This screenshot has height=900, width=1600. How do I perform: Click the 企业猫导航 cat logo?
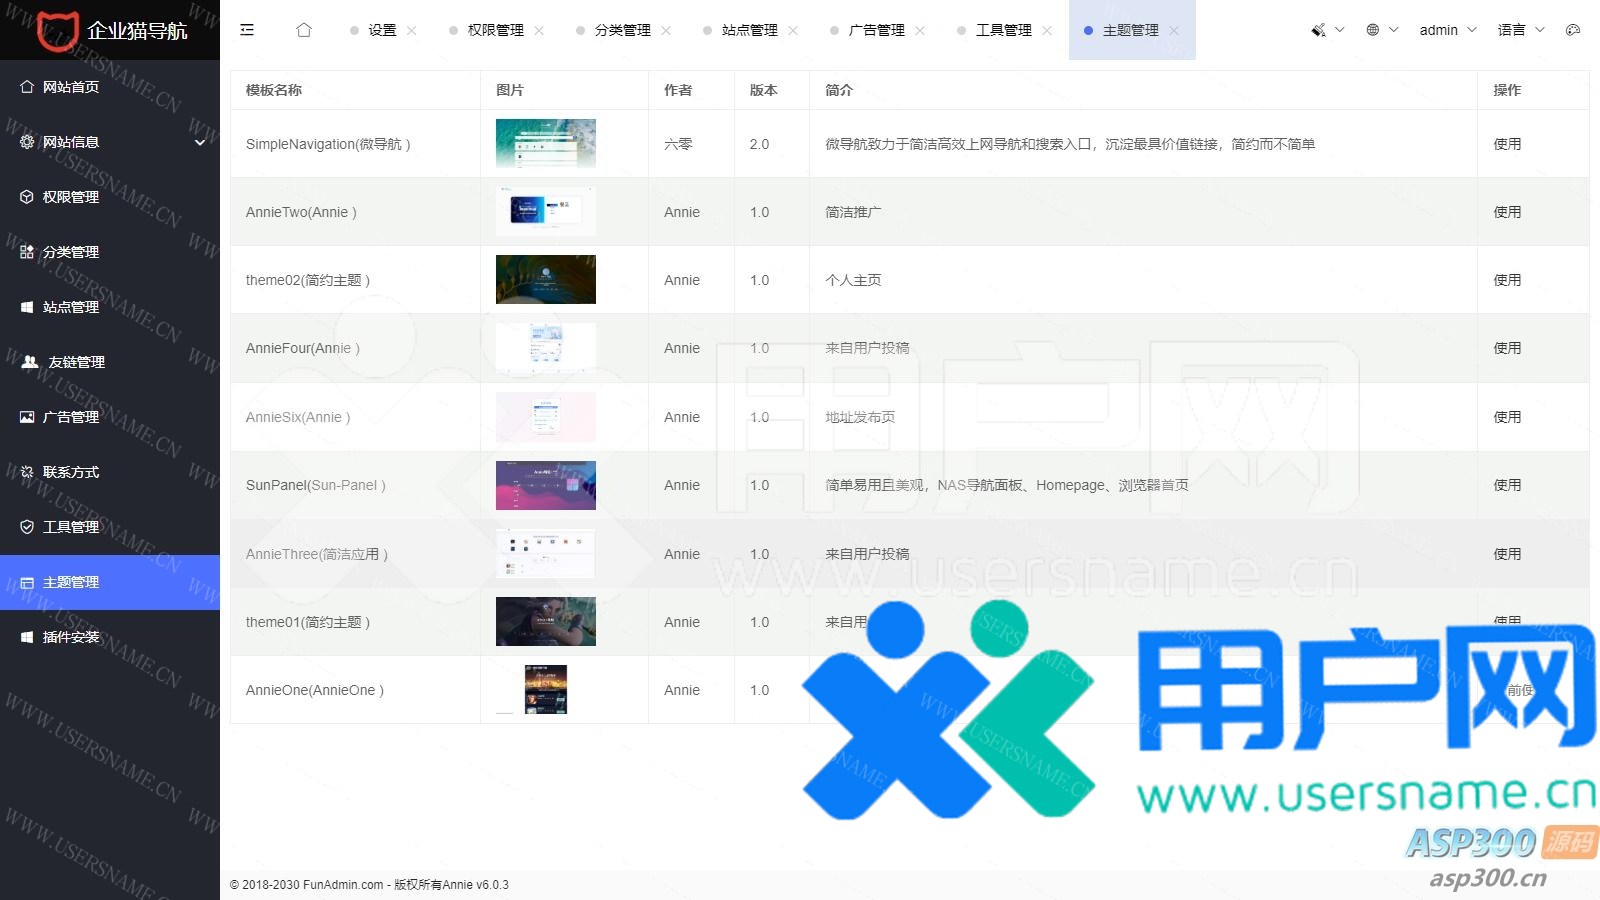[57, 30]
